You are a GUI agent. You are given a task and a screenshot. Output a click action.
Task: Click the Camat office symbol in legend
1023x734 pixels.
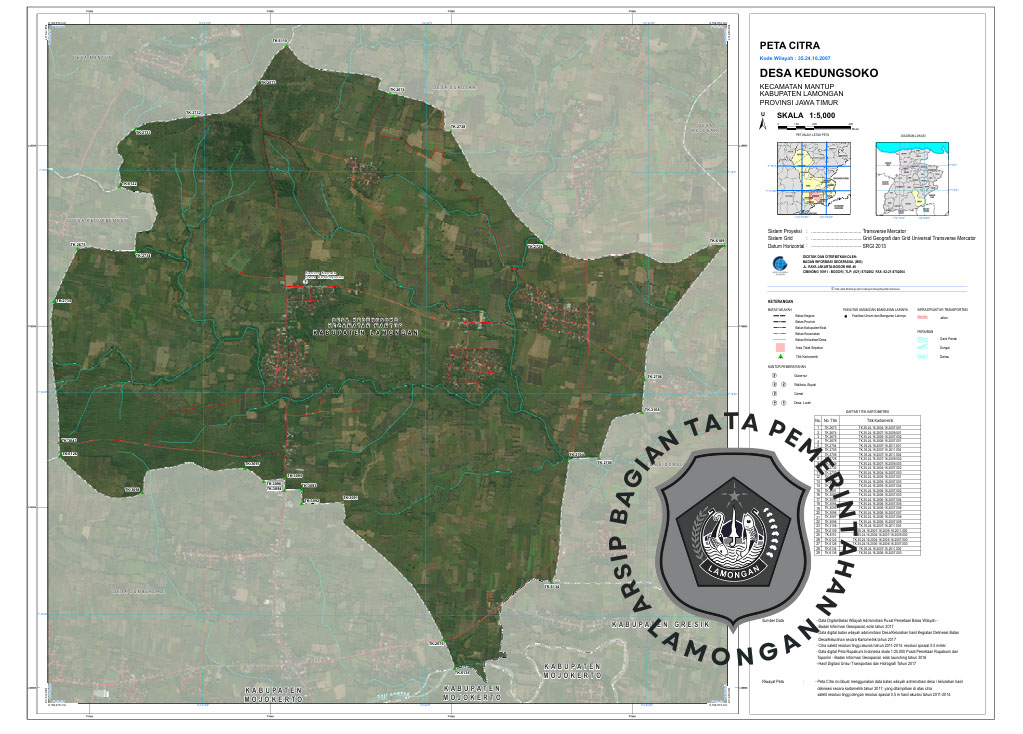pos(772,393)
